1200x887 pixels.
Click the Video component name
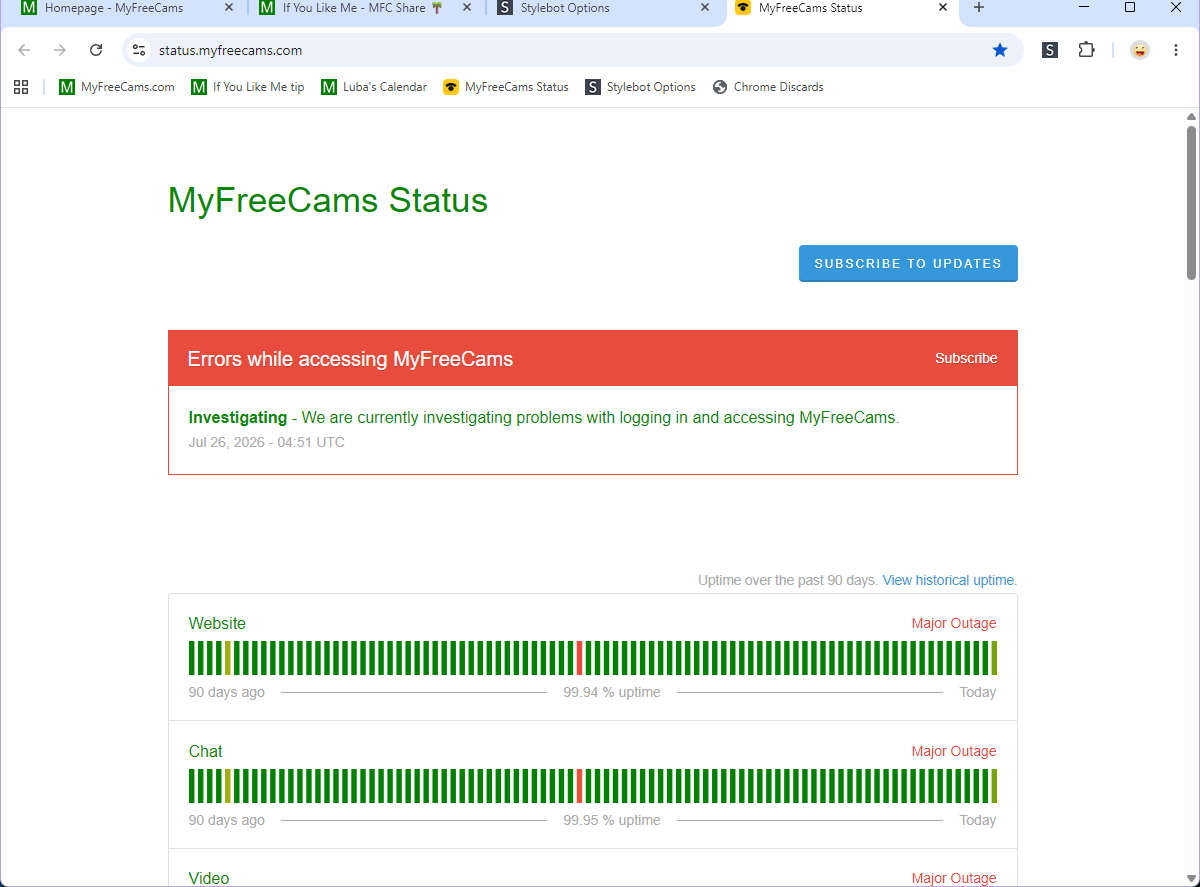coord(209,878)
